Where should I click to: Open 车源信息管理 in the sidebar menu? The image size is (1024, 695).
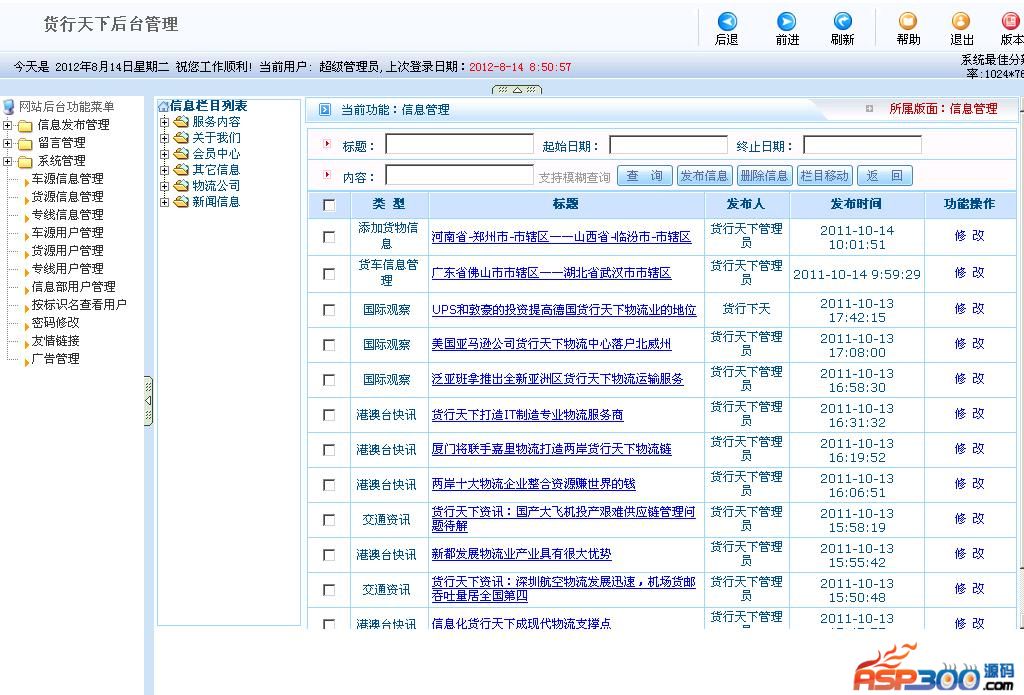coord(67,179)
